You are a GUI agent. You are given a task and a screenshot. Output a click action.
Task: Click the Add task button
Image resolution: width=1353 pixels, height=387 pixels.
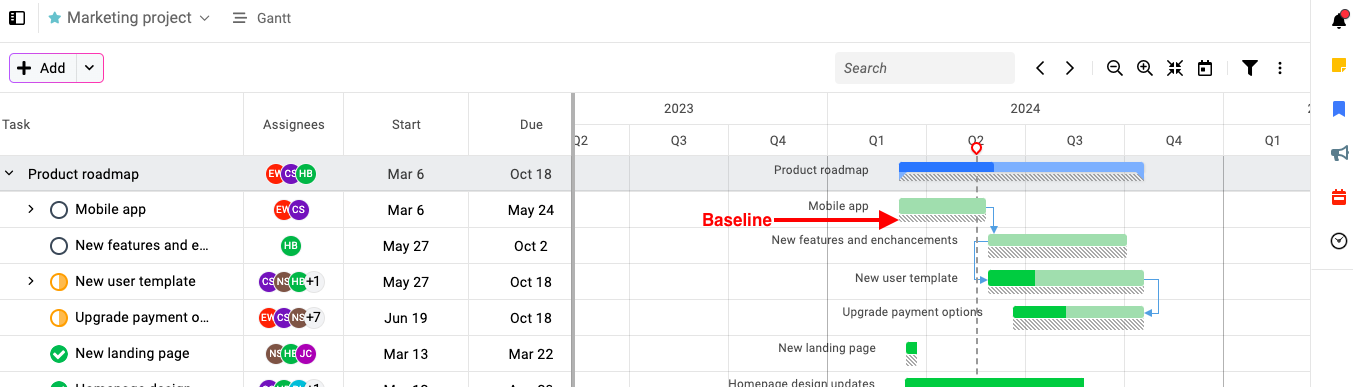[x=43, y=68]
